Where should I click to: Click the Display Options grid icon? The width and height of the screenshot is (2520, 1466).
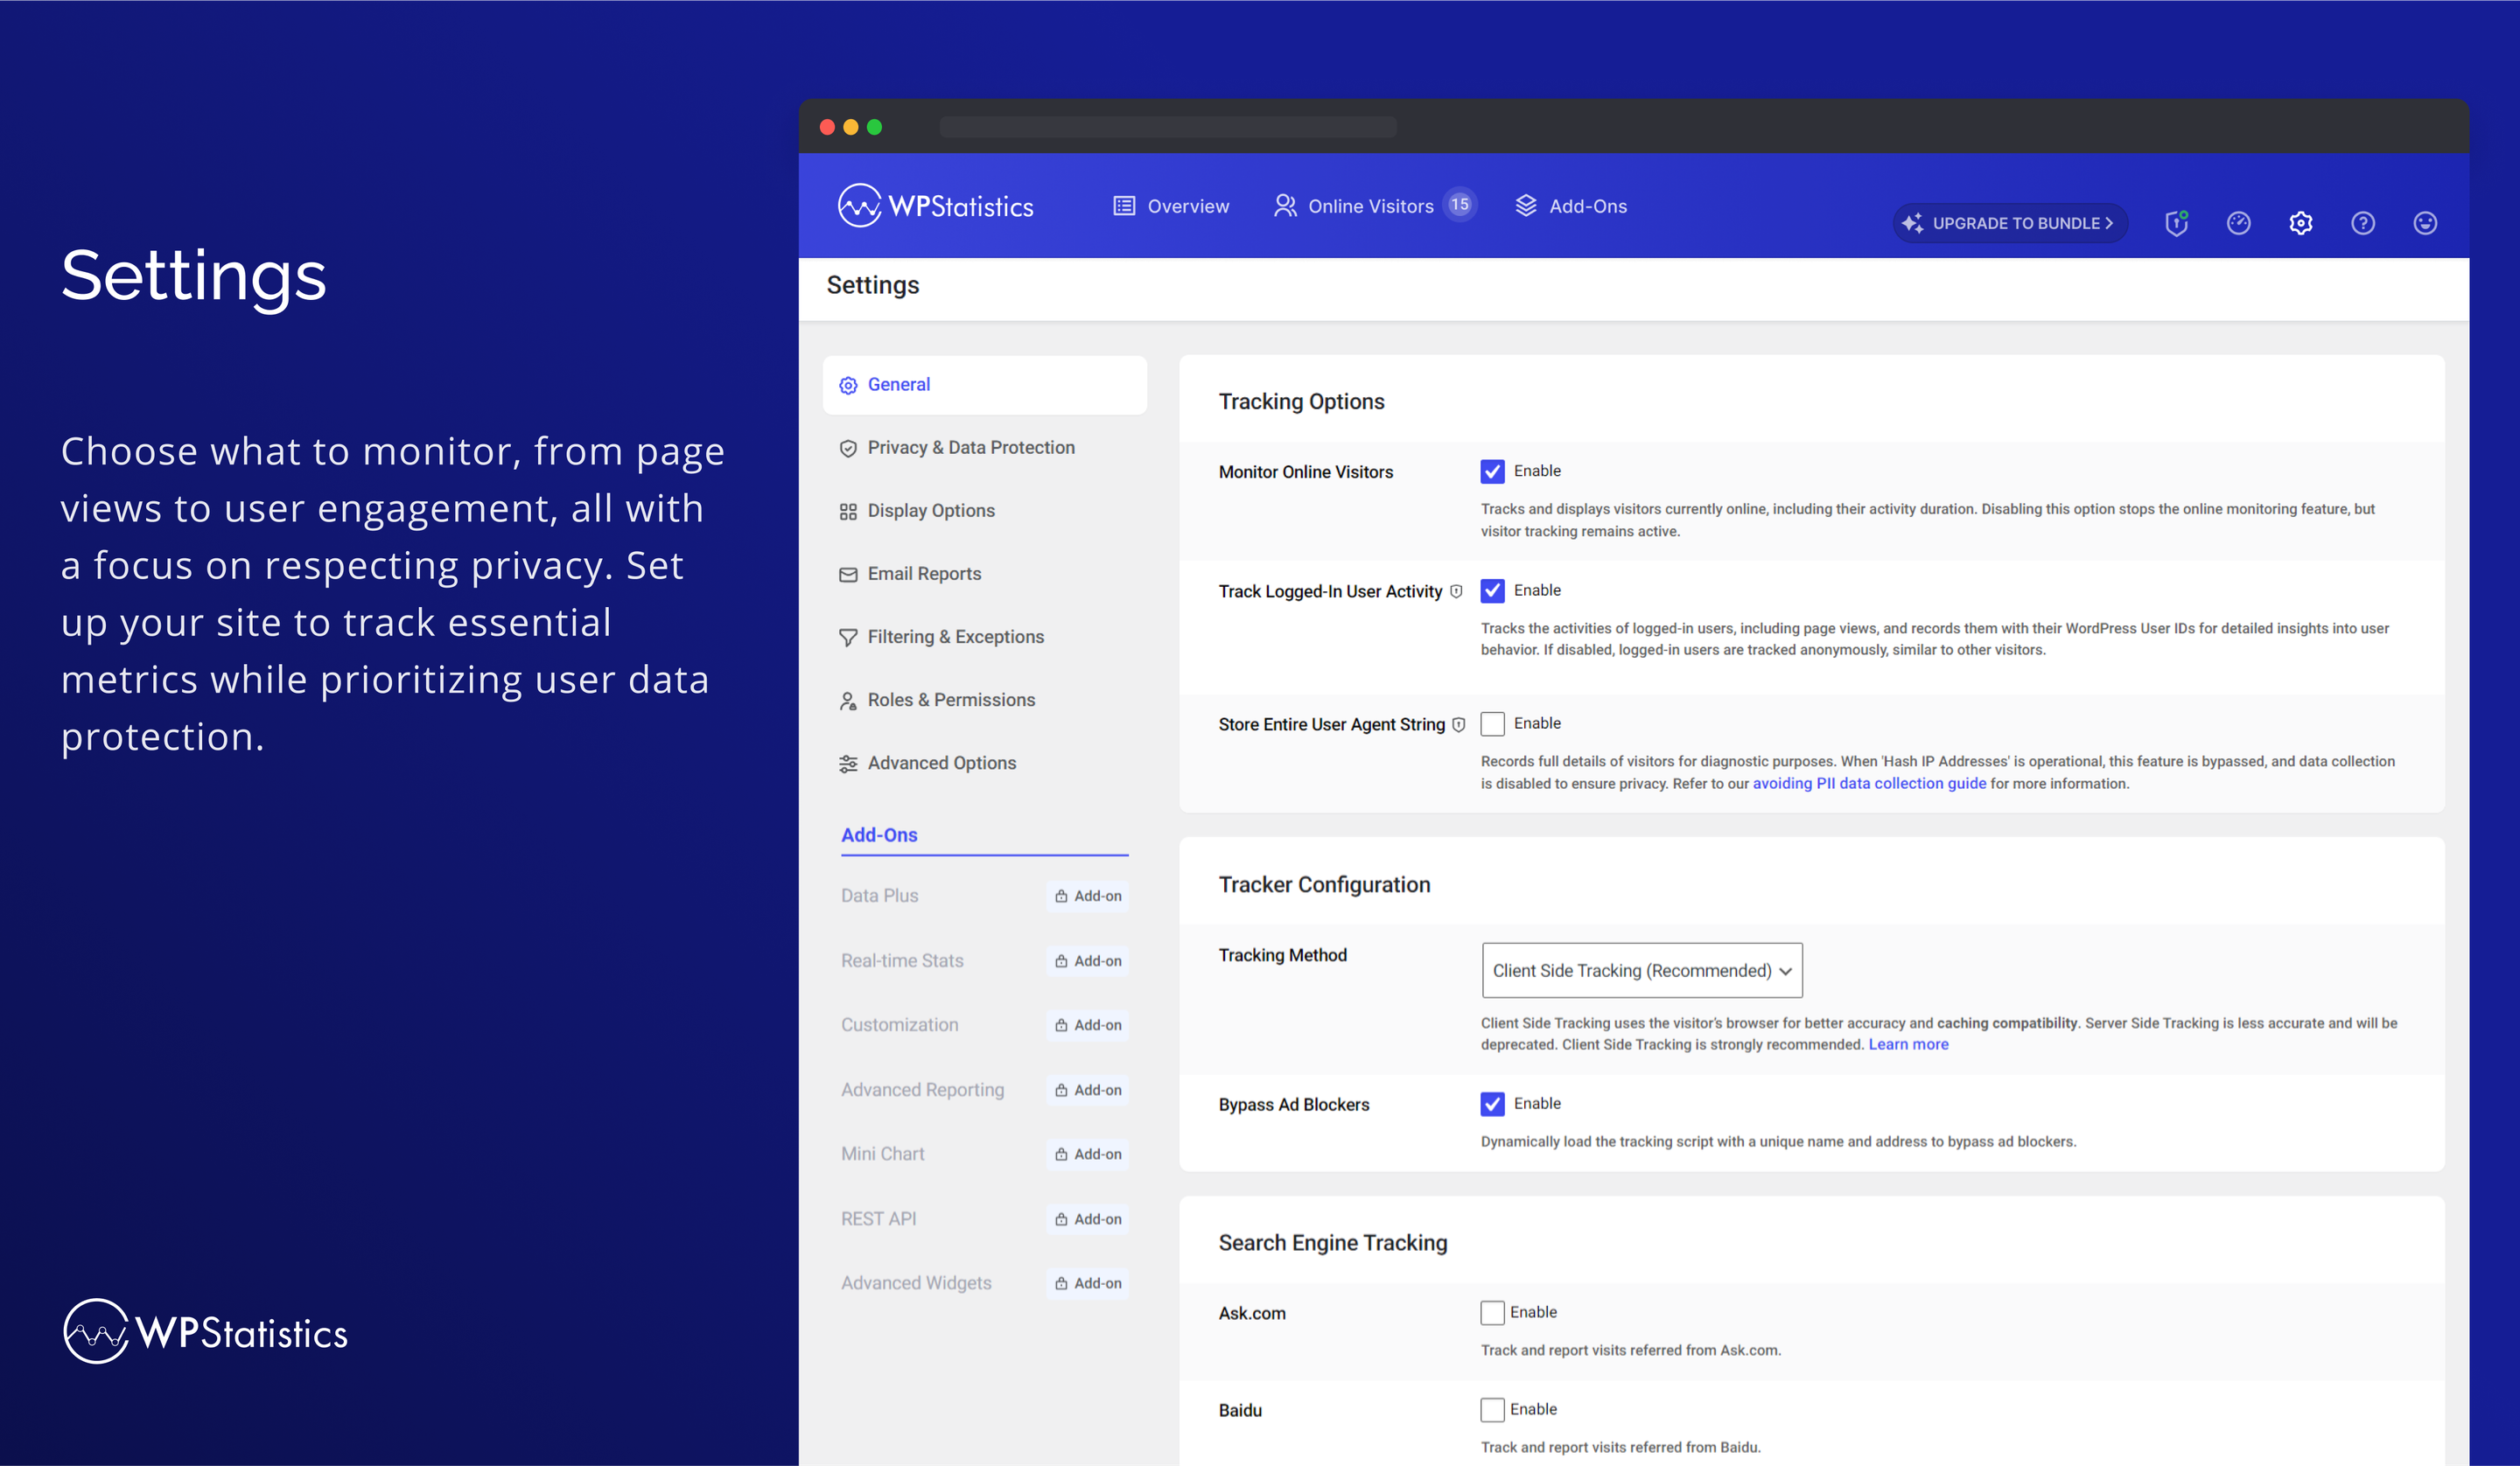coord(848,511)
